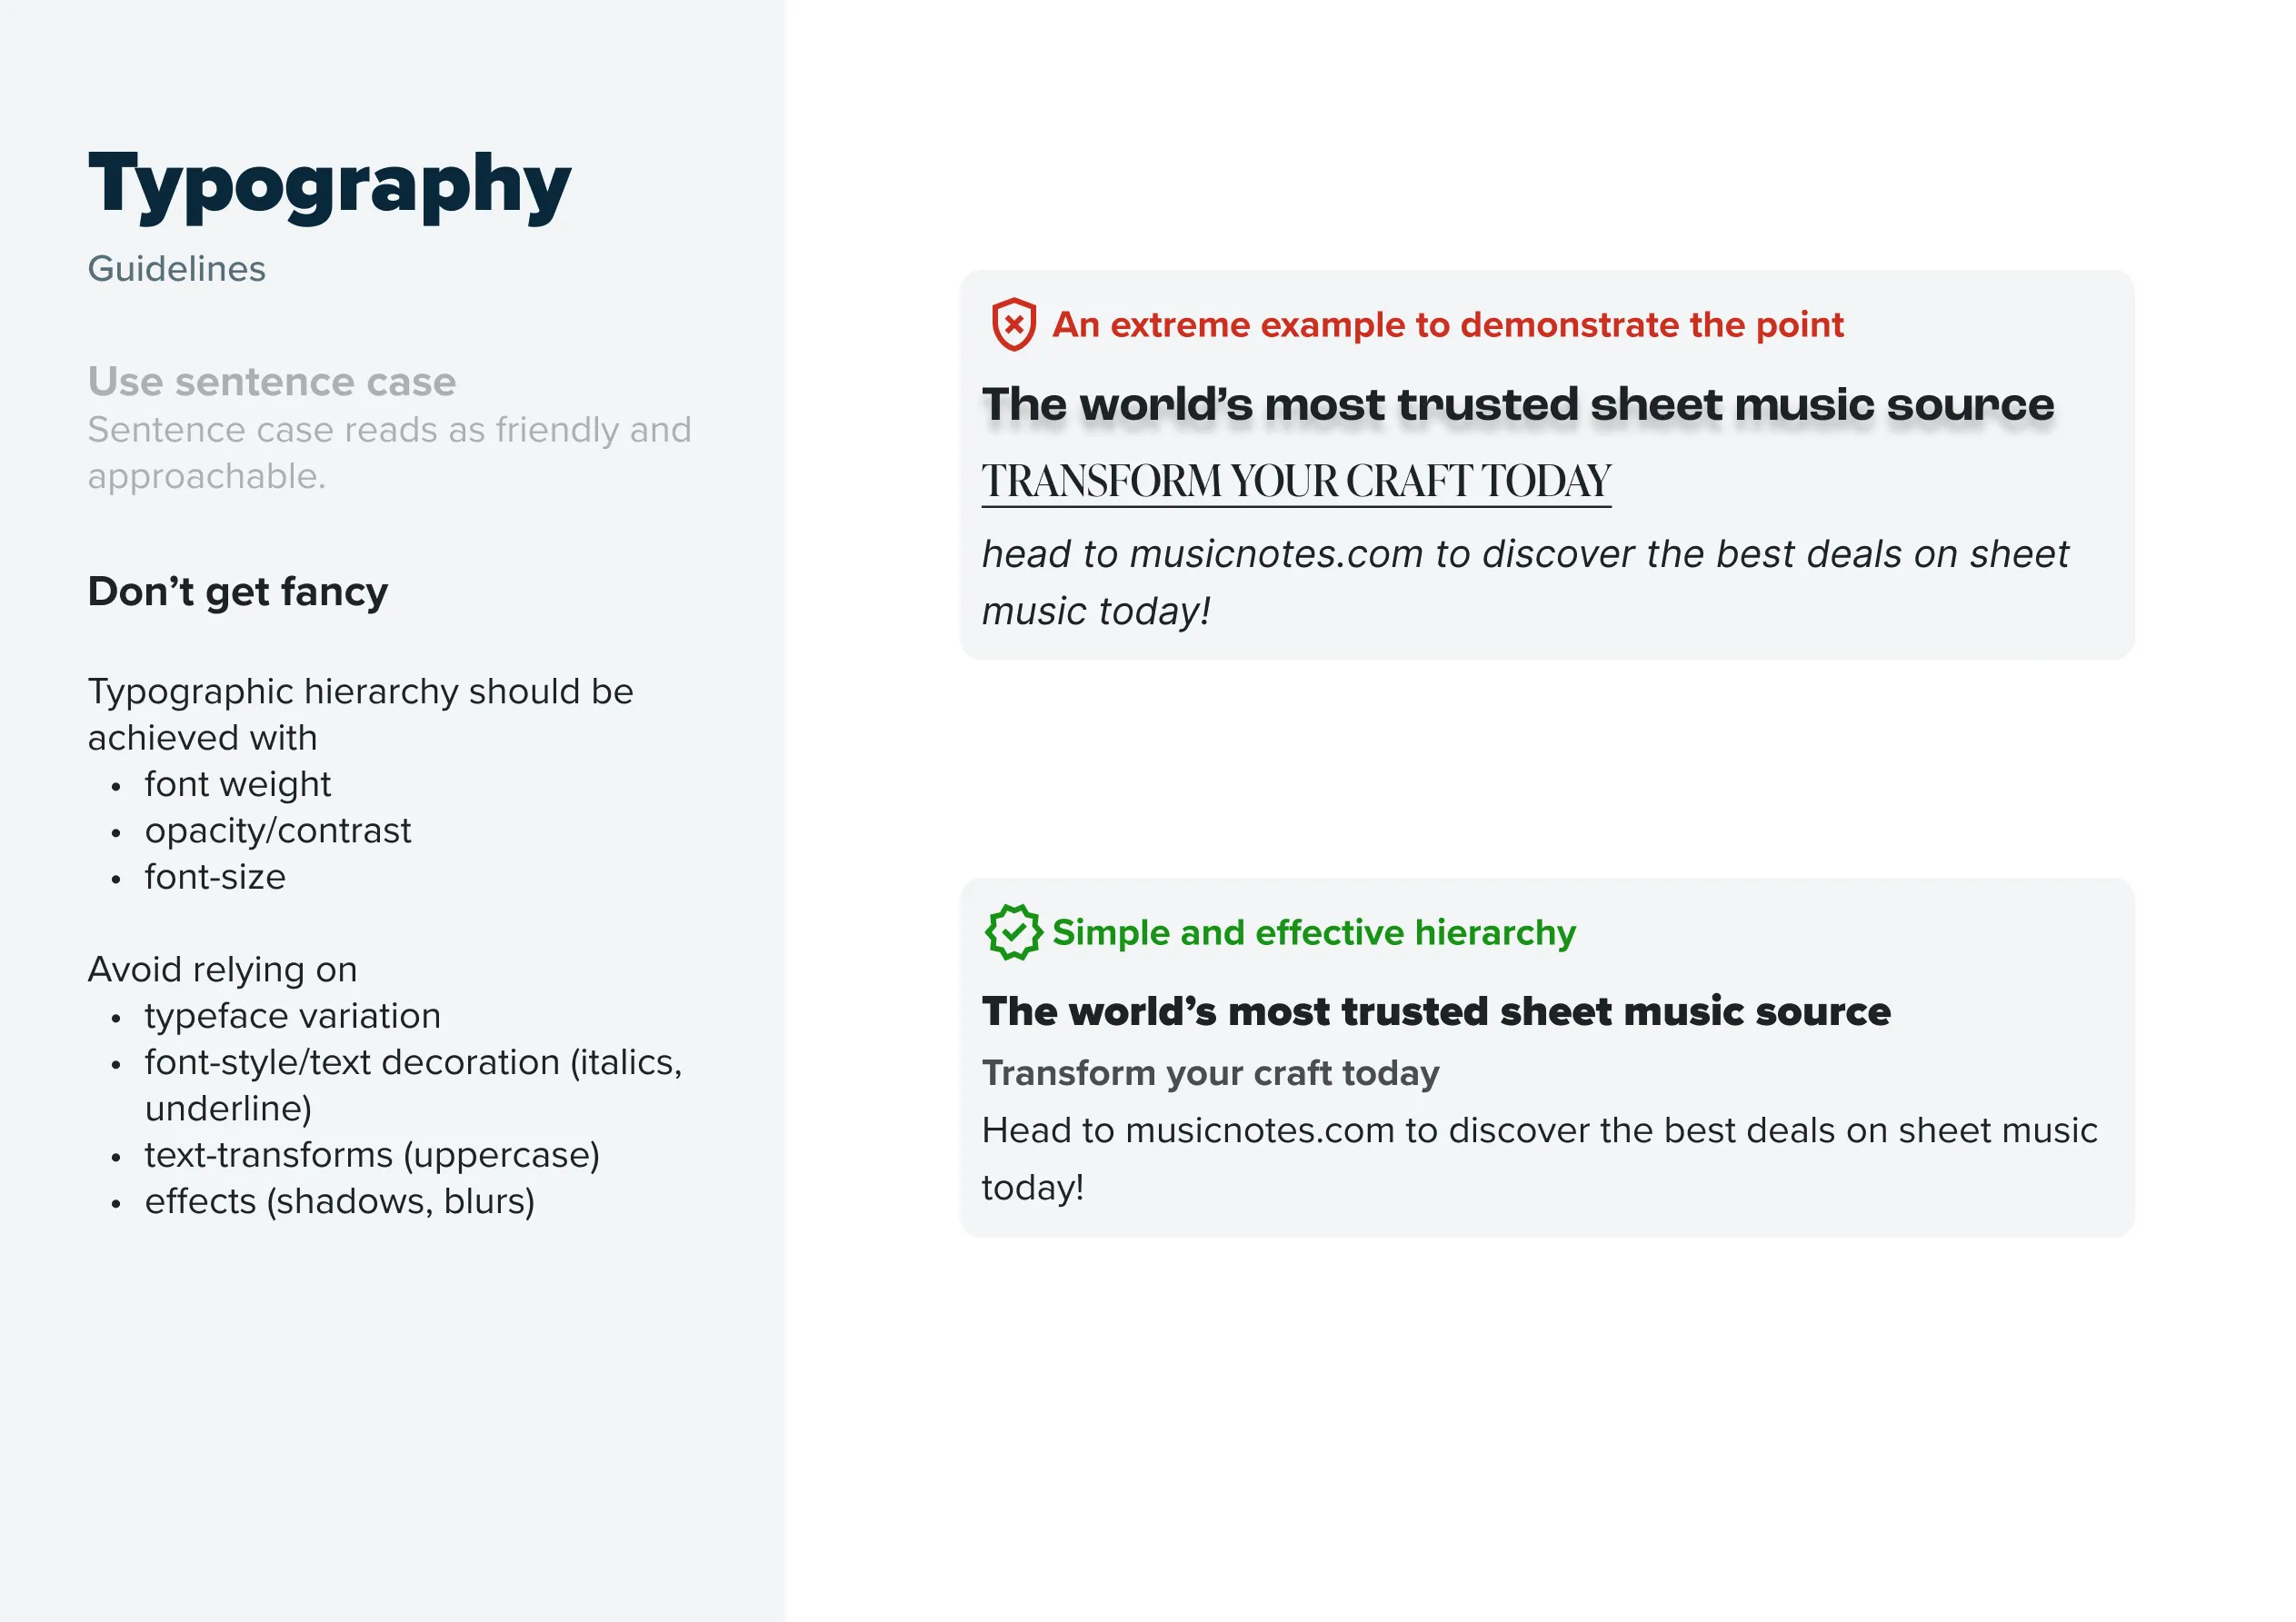Click the underlined TRANSFORM YOUR CRAFT TODAY text
The width and height of the screenshot is (2296, 1622).
1295,481
